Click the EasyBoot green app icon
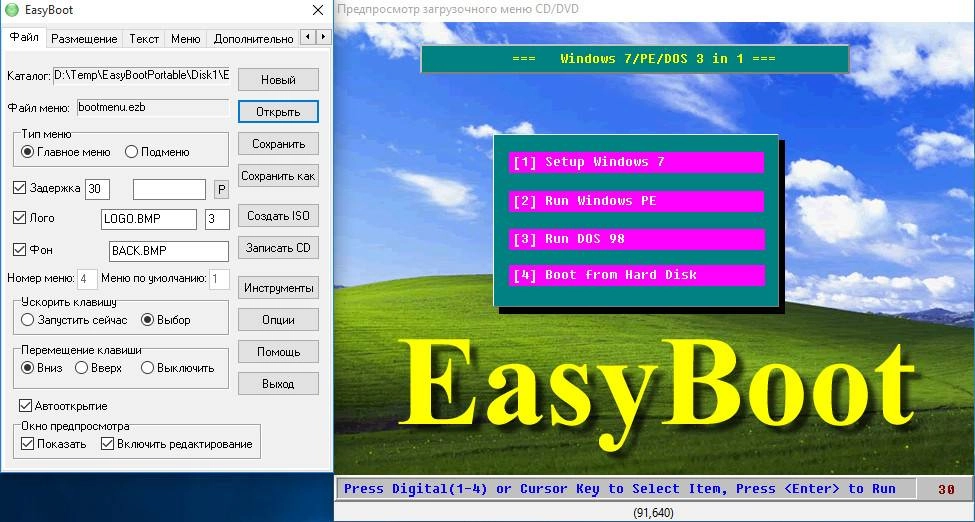The width and height of the screenshot is (975, 522). click(x=11, y=10)
